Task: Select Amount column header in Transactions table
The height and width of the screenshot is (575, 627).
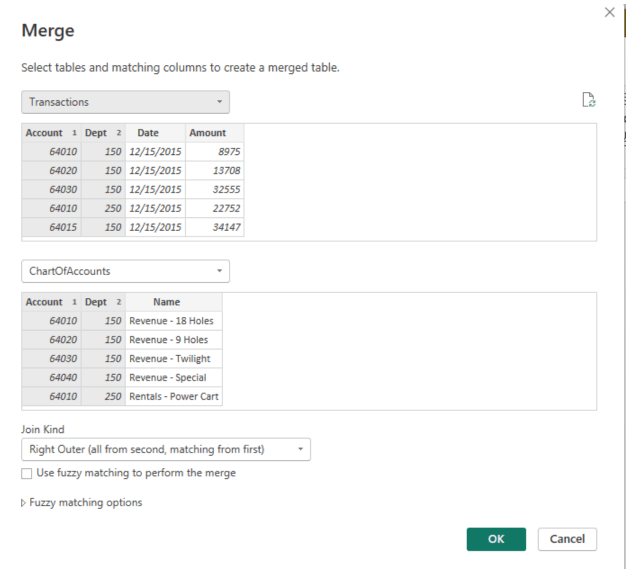Action: pos(208,132)
